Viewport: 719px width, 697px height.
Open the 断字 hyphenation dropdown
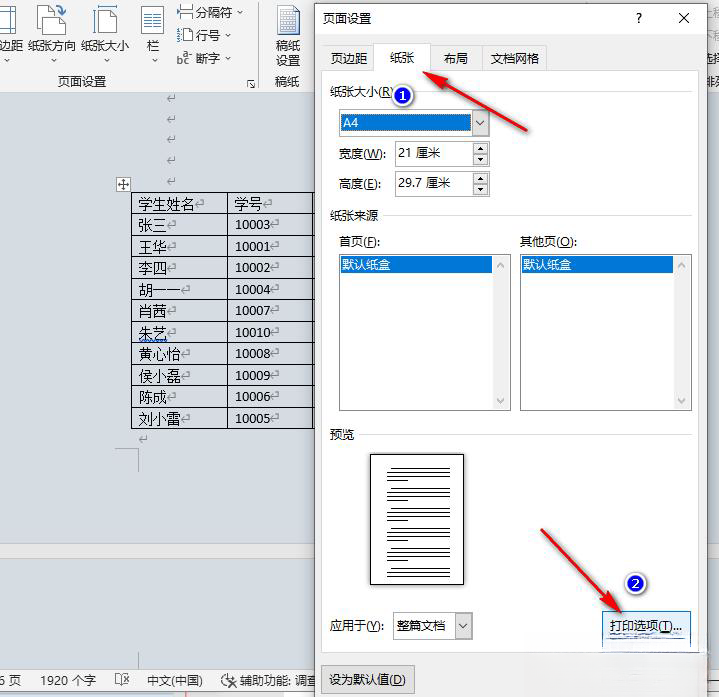click(204, 58)
